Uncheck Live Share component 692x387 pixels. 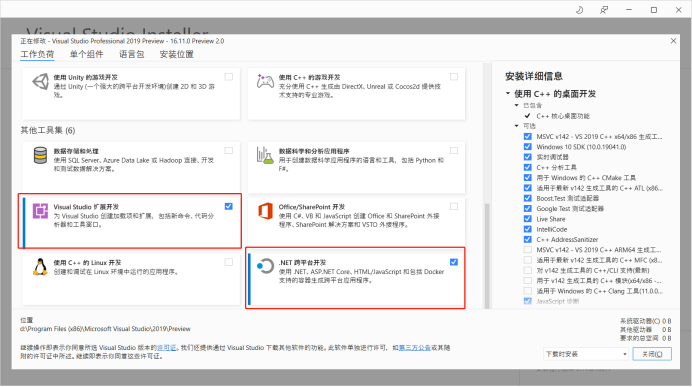[x=527, y=218]
